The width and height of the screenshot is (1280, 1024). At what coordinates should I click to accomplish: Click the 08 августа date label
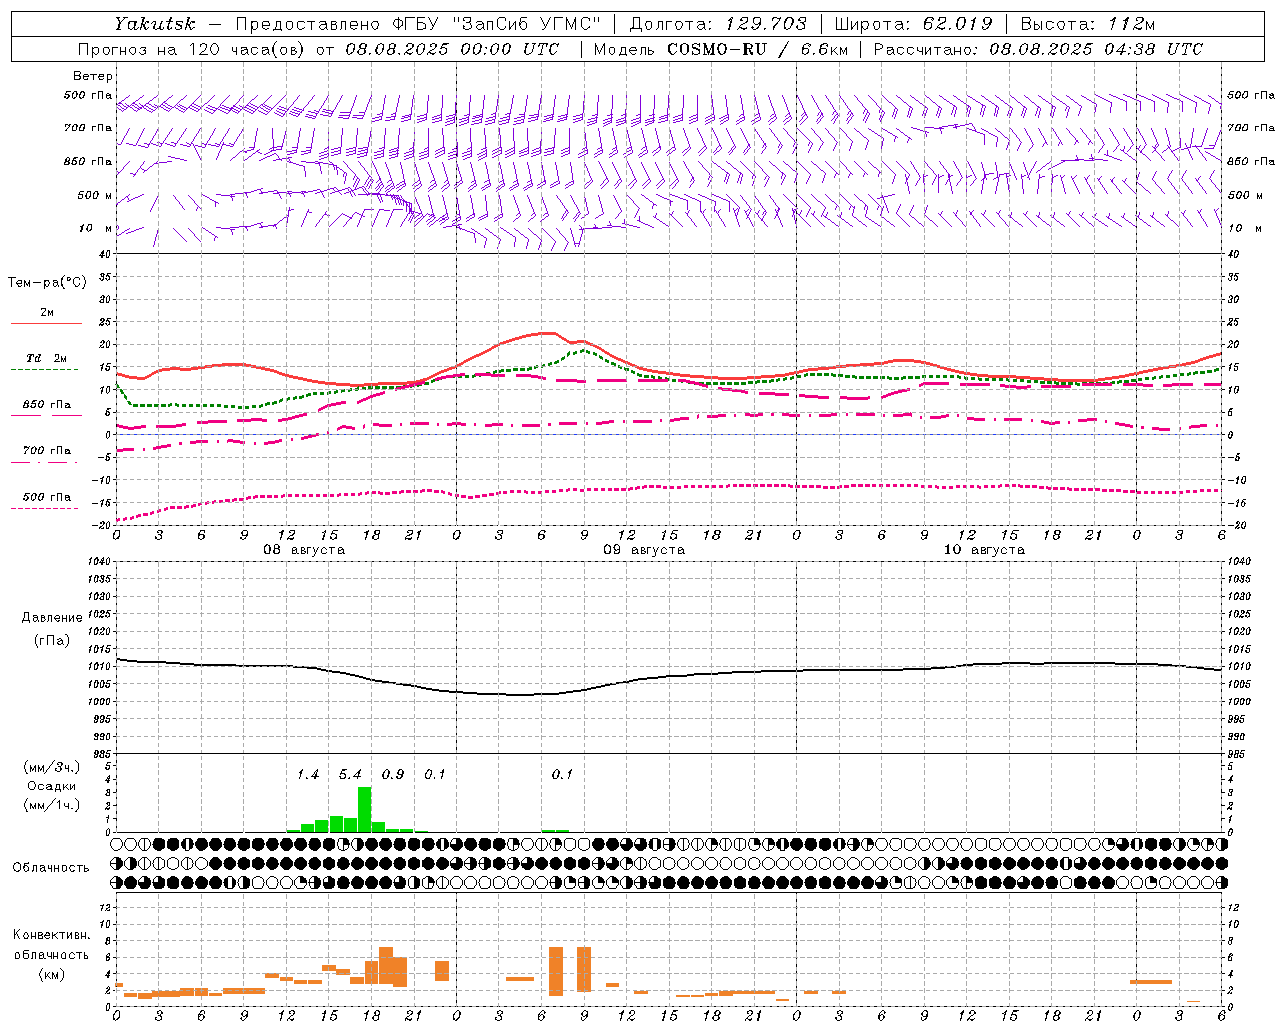pyautogui.click(x=304, y=550)
